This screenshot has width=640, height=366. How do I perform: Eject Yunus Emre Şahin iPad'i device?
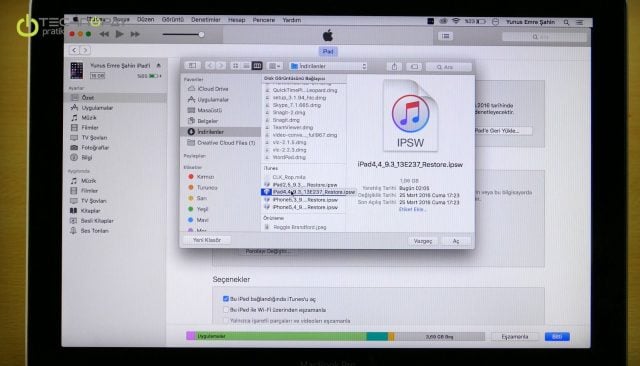tap(158, 65)
